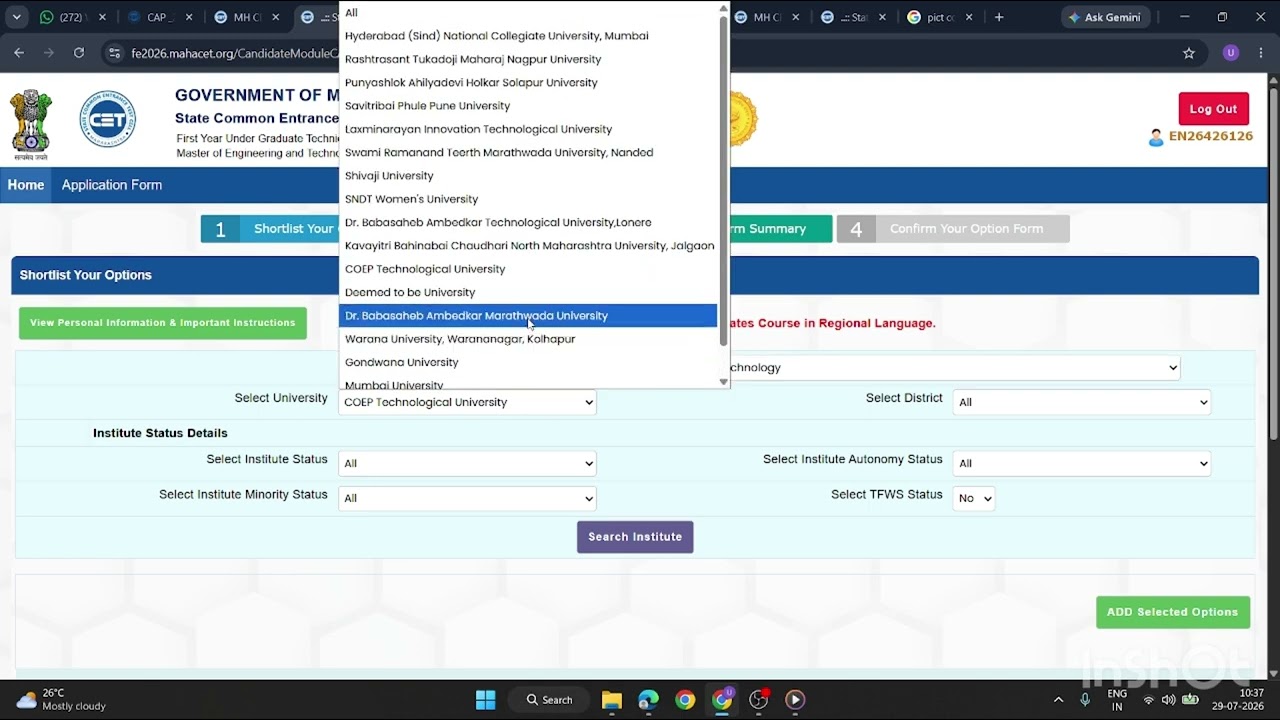Viewport: 1280px width, 720px height.
Task: Click the candidate profile icon beside EN26426126
Action: click(x=1156, y=137)
